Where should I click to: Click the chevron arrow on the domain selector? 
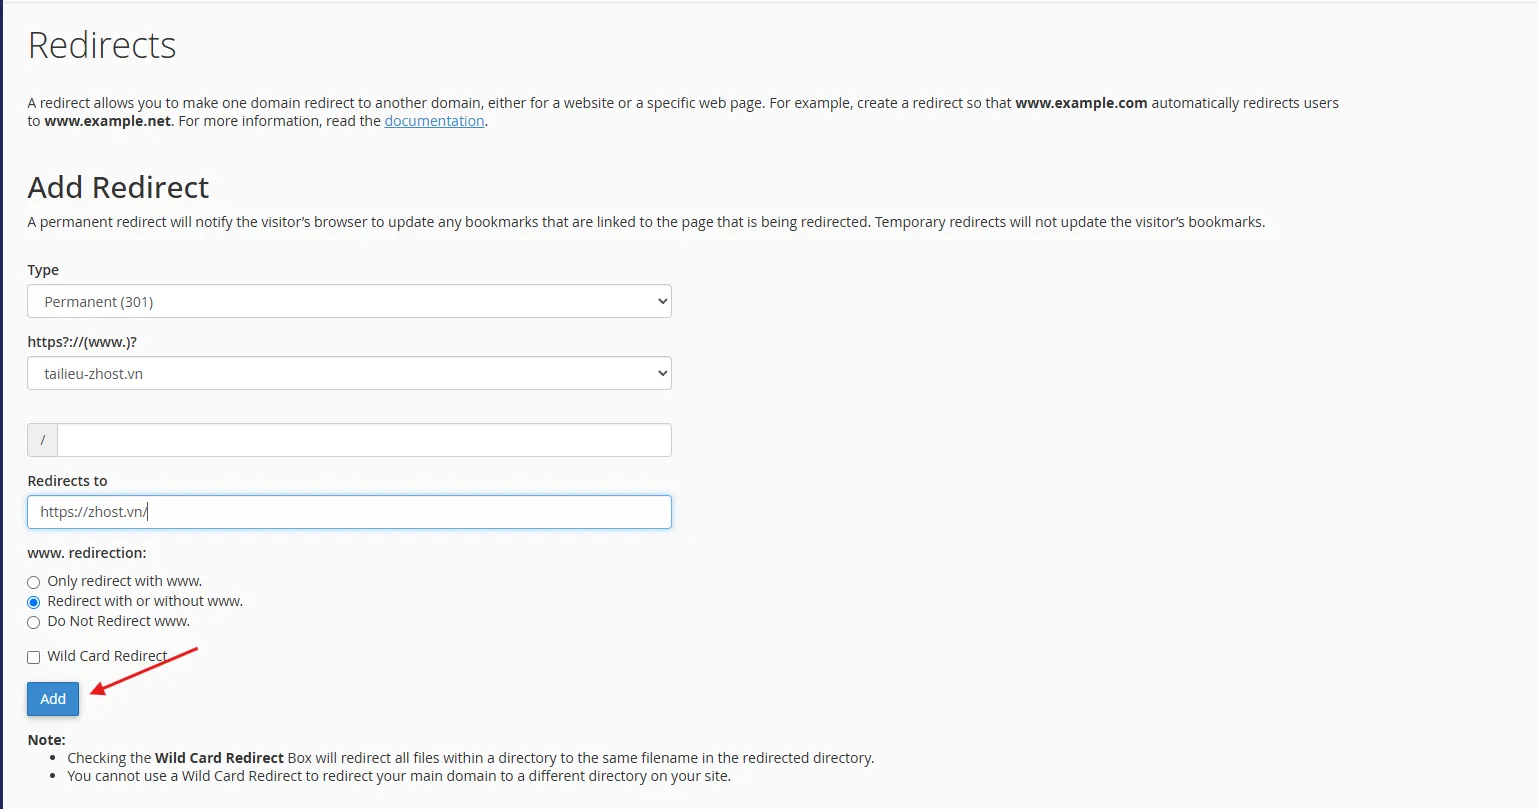tap(661, 373)
